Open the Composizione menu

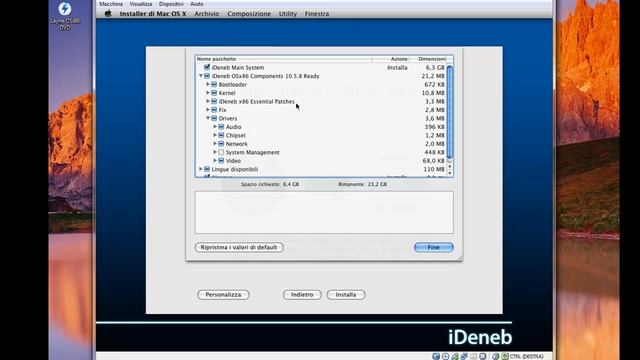click(x=249, y=13)
